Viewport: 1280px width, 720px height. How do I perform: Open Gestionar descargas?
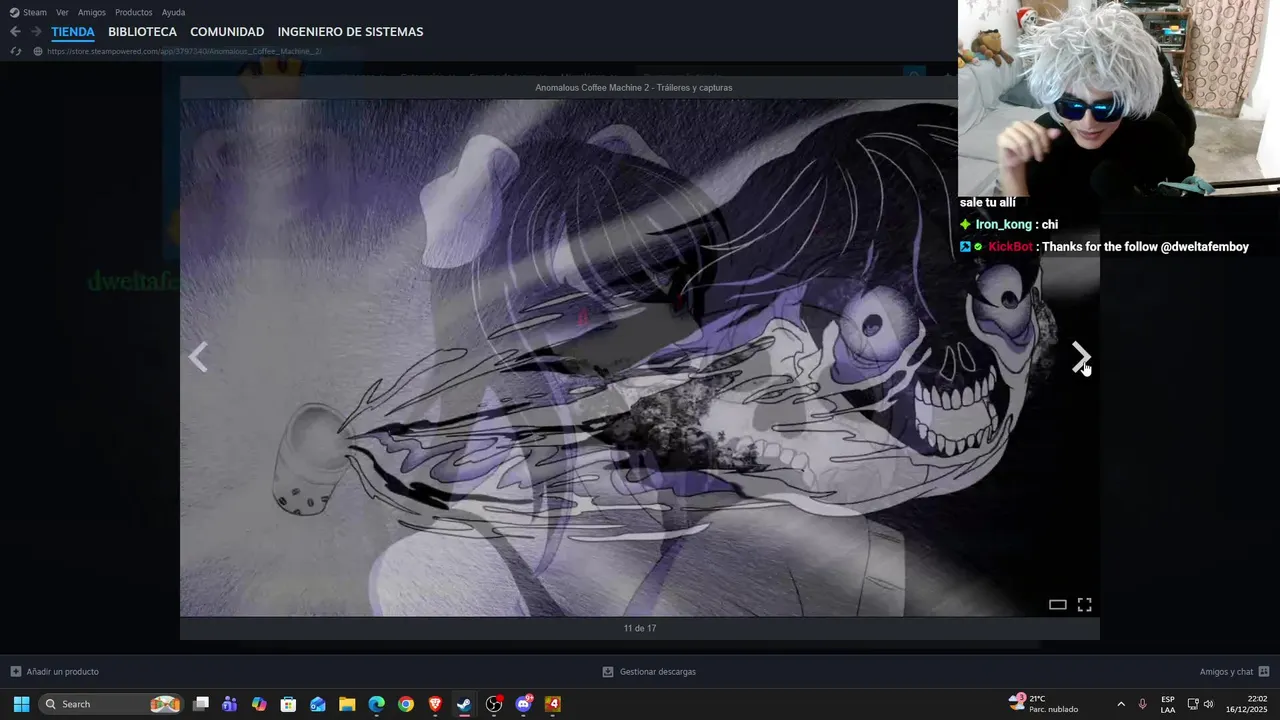click(649, 672)
